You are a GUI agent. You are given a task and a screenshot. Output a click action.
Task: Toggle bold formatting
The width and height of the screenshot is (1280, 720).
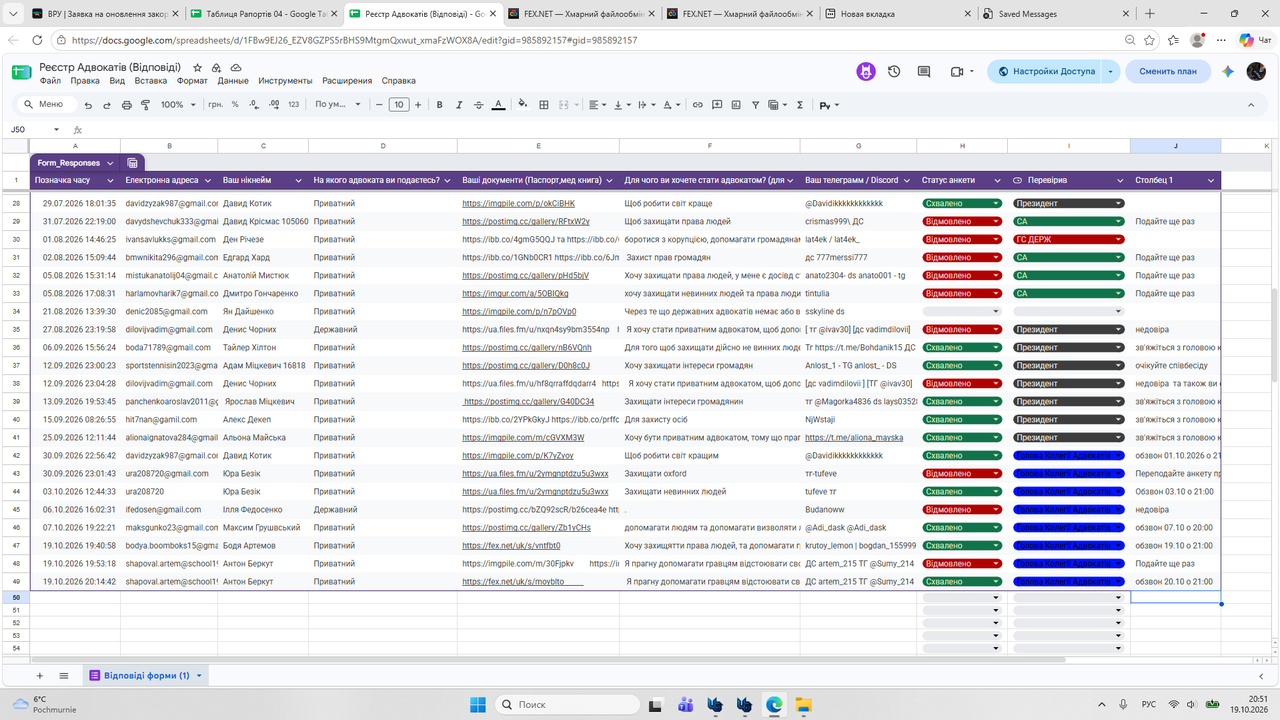pyautogui.click(x=440, y=105)
